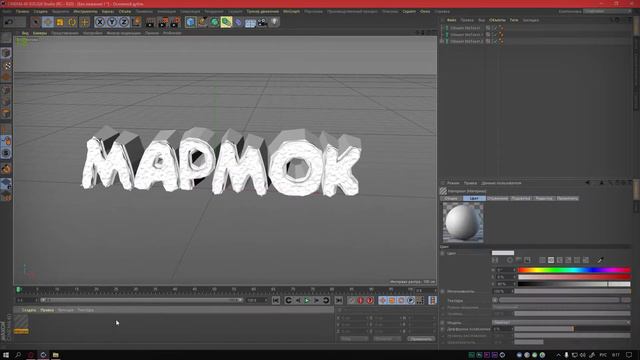Click the green start marker on the timeline ruler
This screenshot has height=360, width=640.
(18, 290)
